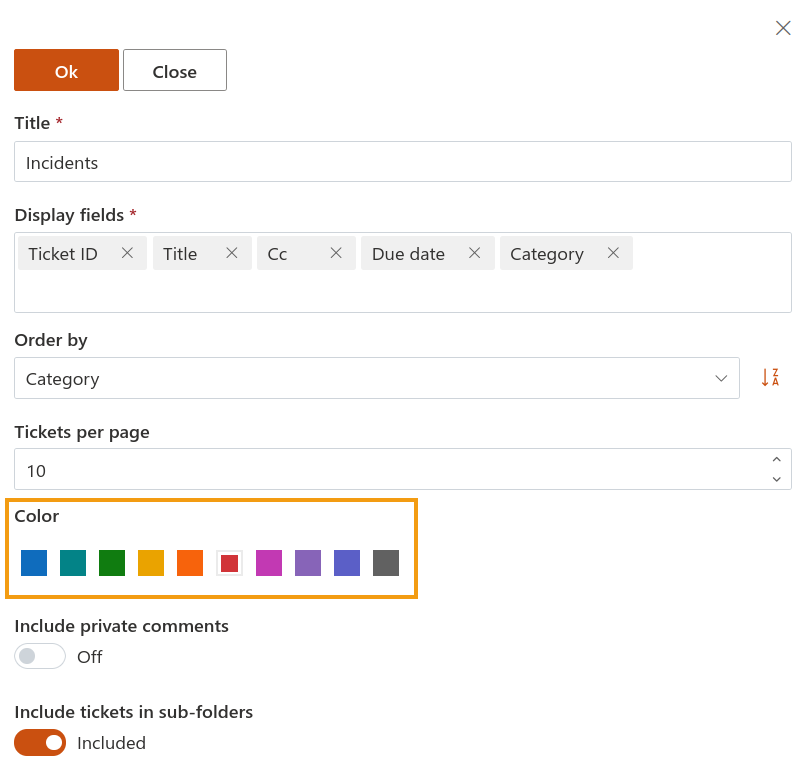Image resolution: width=811 pixels, height=779 pixels.
Task: Pick the indigo blue color swatch
Action: (x=347, y=563)
